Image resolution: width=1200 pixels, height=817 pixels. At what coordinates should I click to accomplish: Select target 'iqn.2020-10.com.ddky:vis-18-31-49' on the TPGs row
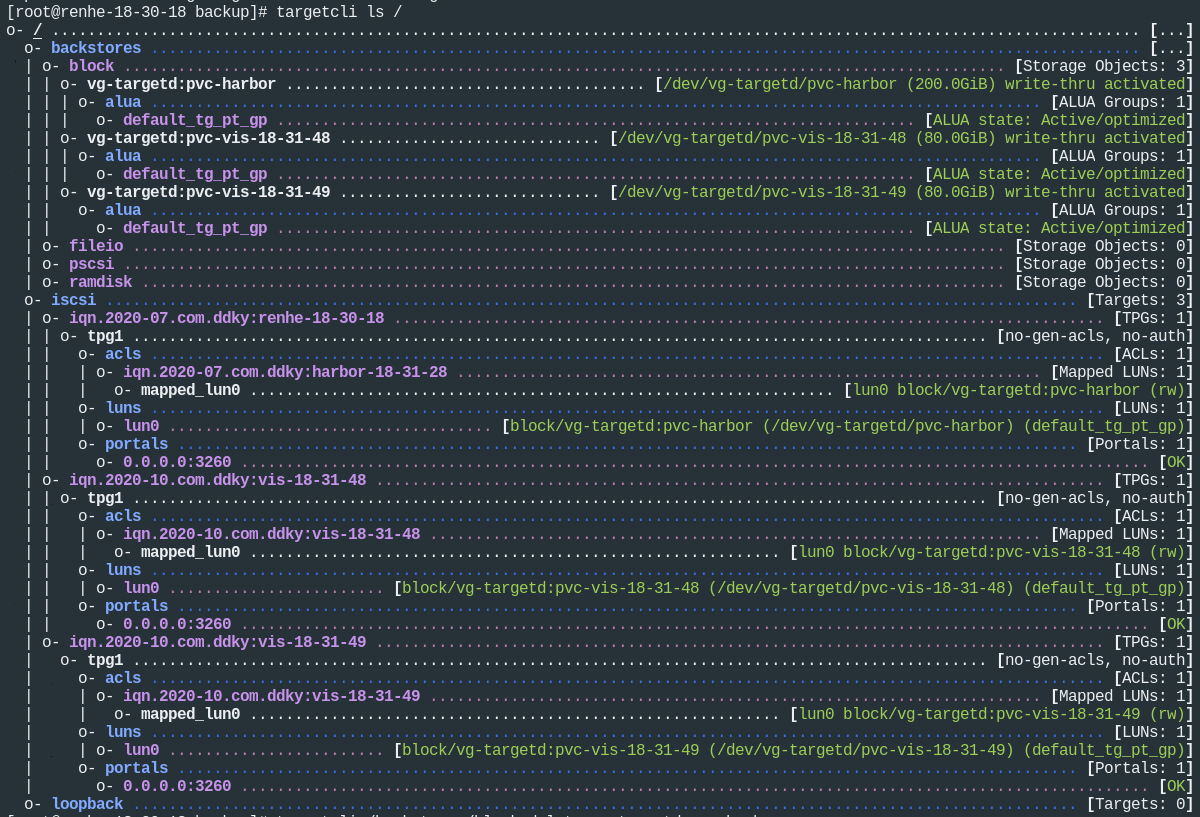[x=217, y=642]
